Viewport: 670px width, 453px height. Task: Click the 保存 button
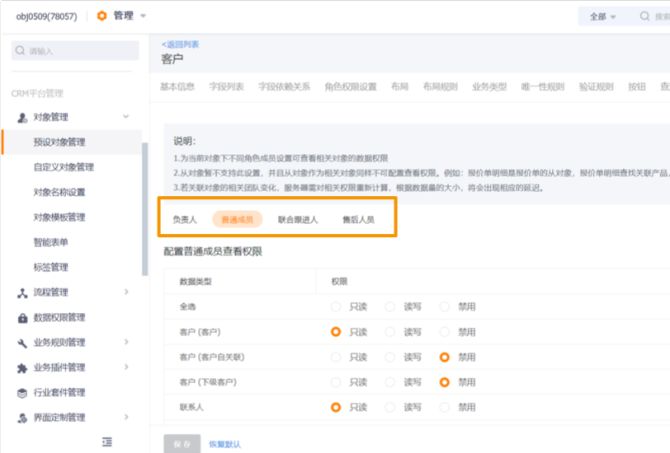pos(180,443)
